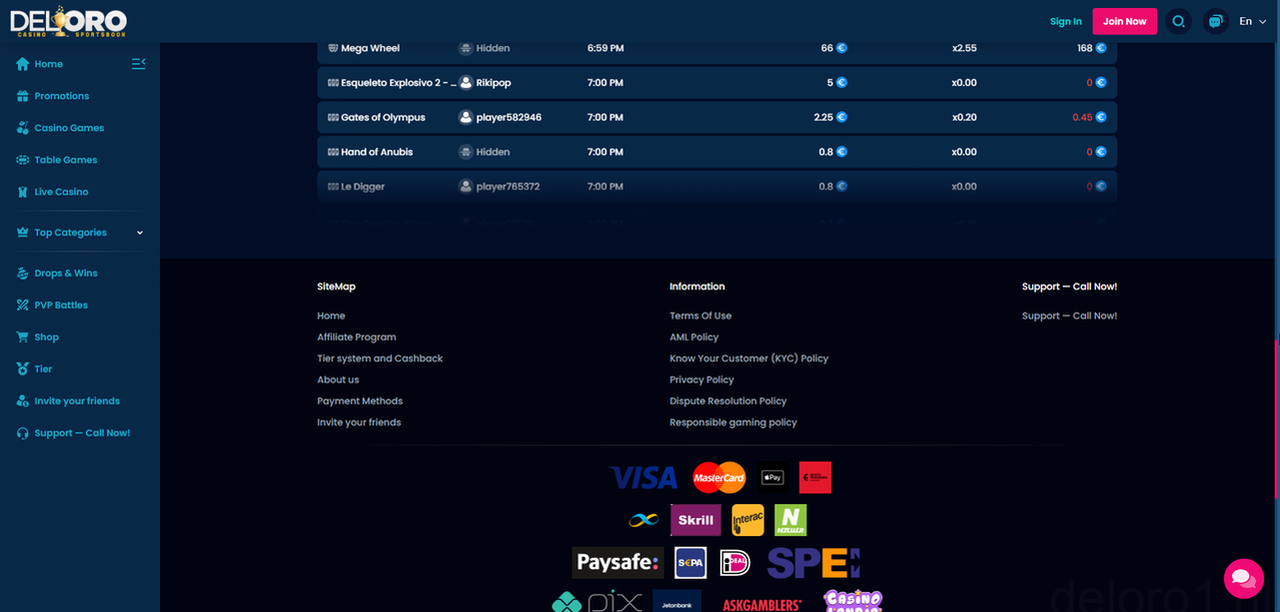
Task: Click footer SiteMap Home link
Action: pyautogui.click(x=331, y=316)
